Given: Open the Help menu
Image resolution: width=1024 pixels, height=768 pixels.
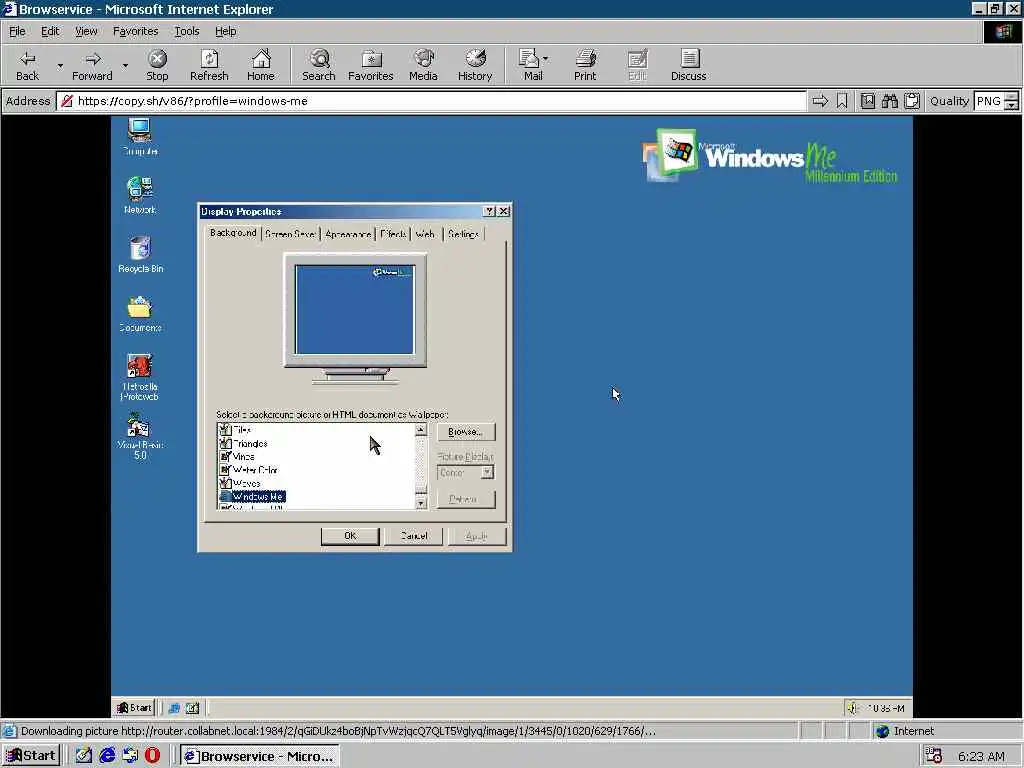Looking at the screenshot, I should [225, 31].
